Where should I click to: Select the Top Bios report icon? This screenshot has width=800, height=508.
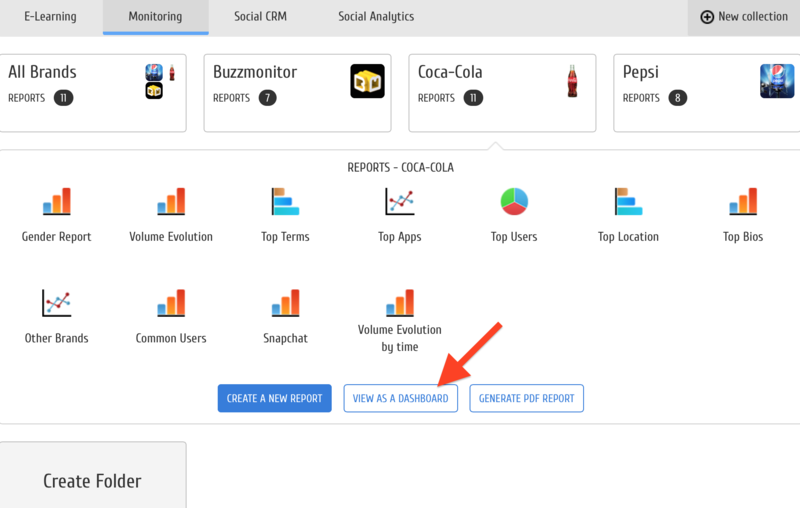click(743, 202)
